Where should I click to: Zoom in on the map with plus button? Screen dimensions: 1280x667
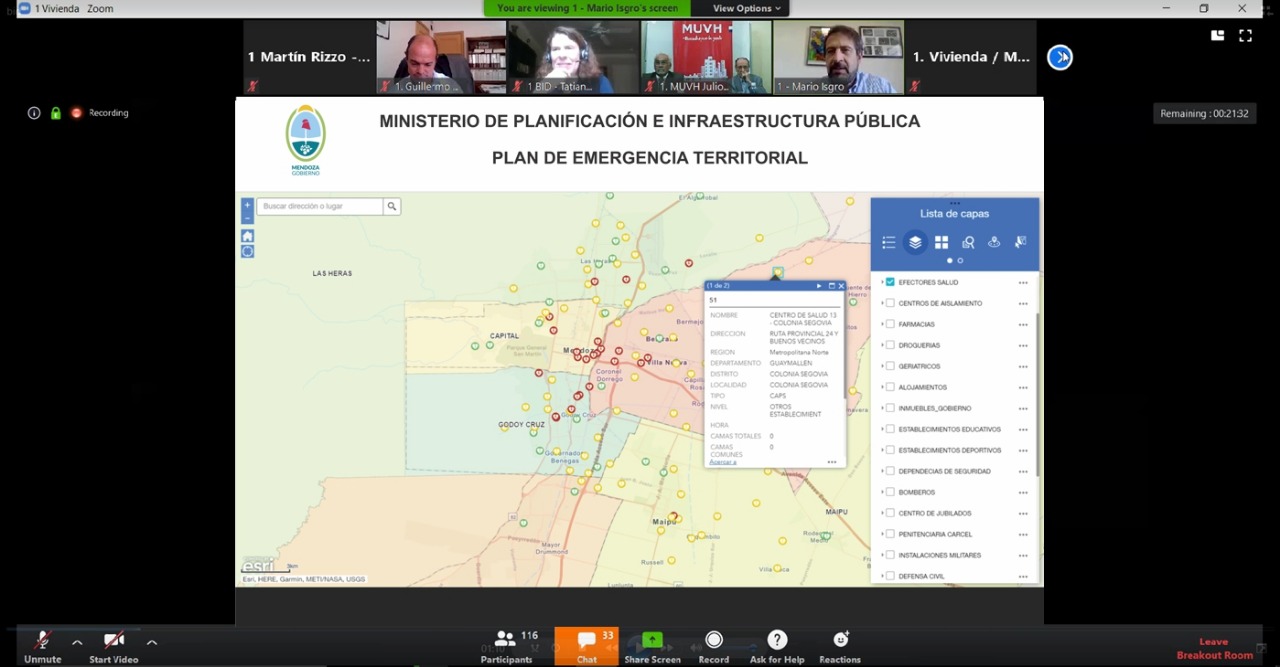tap(247, 205)
